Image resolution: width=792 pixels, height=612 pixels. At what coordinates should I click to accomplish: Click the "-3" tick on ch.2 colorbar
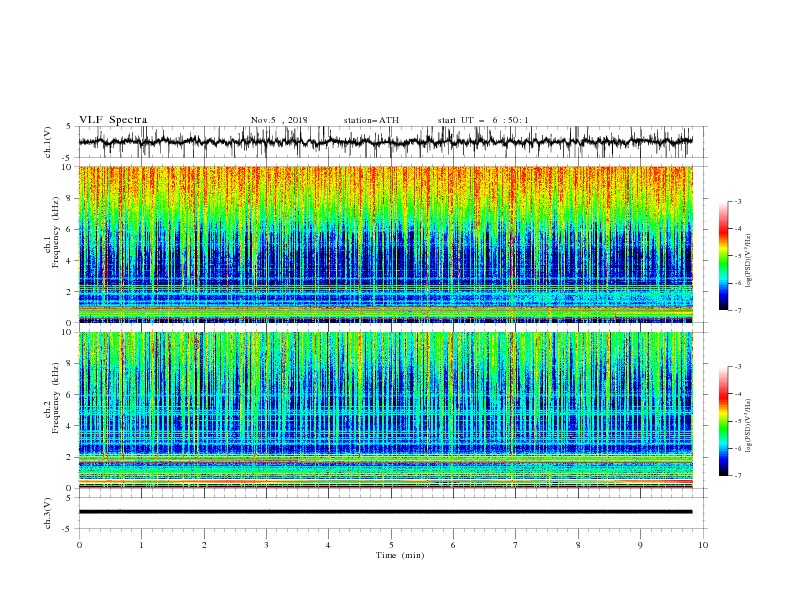click(737, 367)
